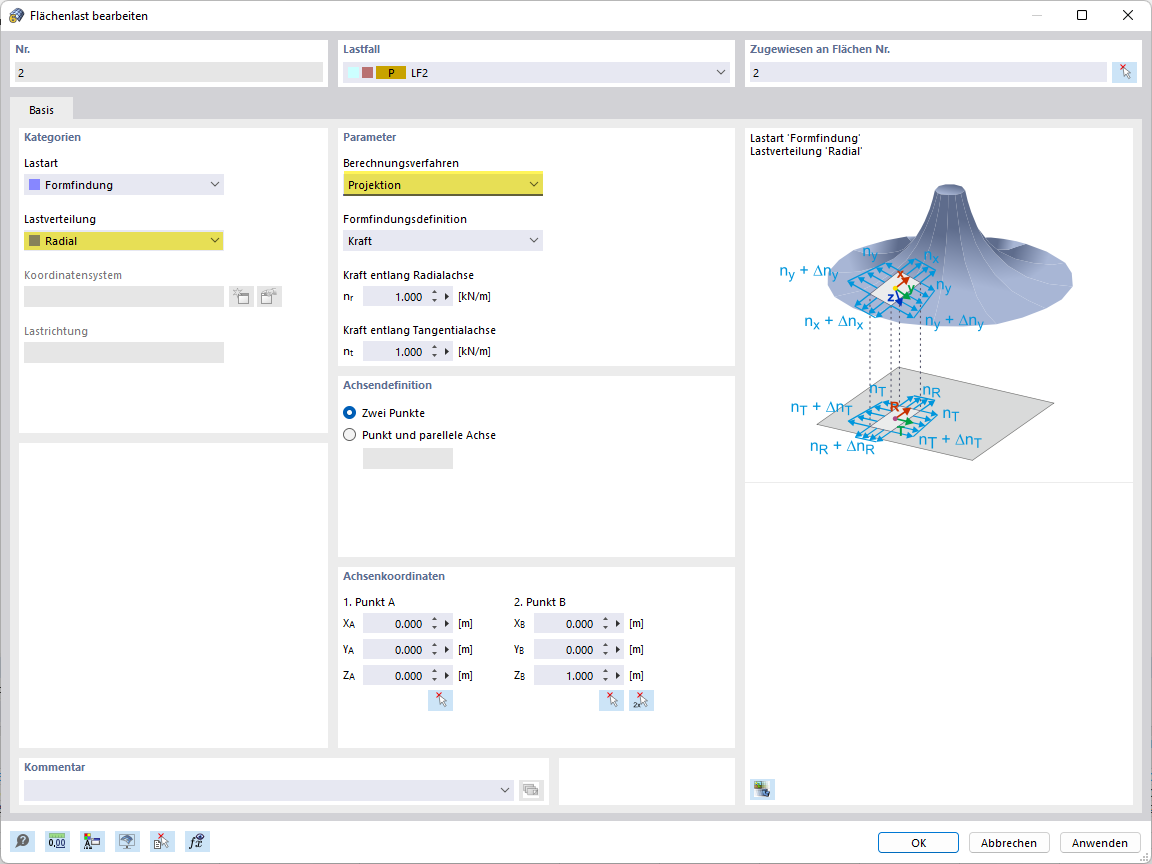Close the Flächenlast bearbeiten dialog
This screenshot has height=864, width=1152.
1128,15
